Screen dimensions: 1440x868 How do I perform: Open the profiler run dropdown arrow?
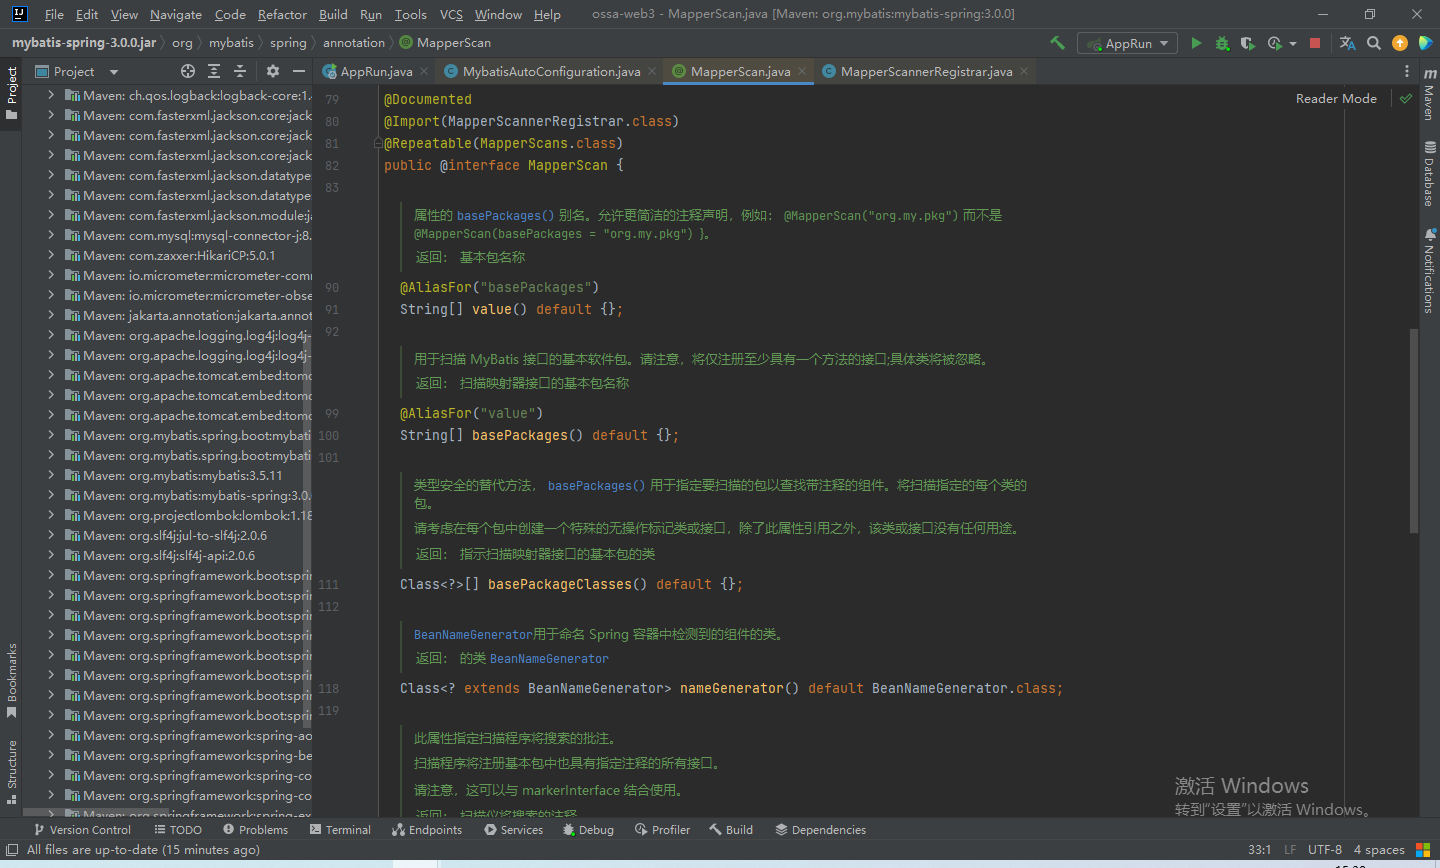tap(1293, 43)
